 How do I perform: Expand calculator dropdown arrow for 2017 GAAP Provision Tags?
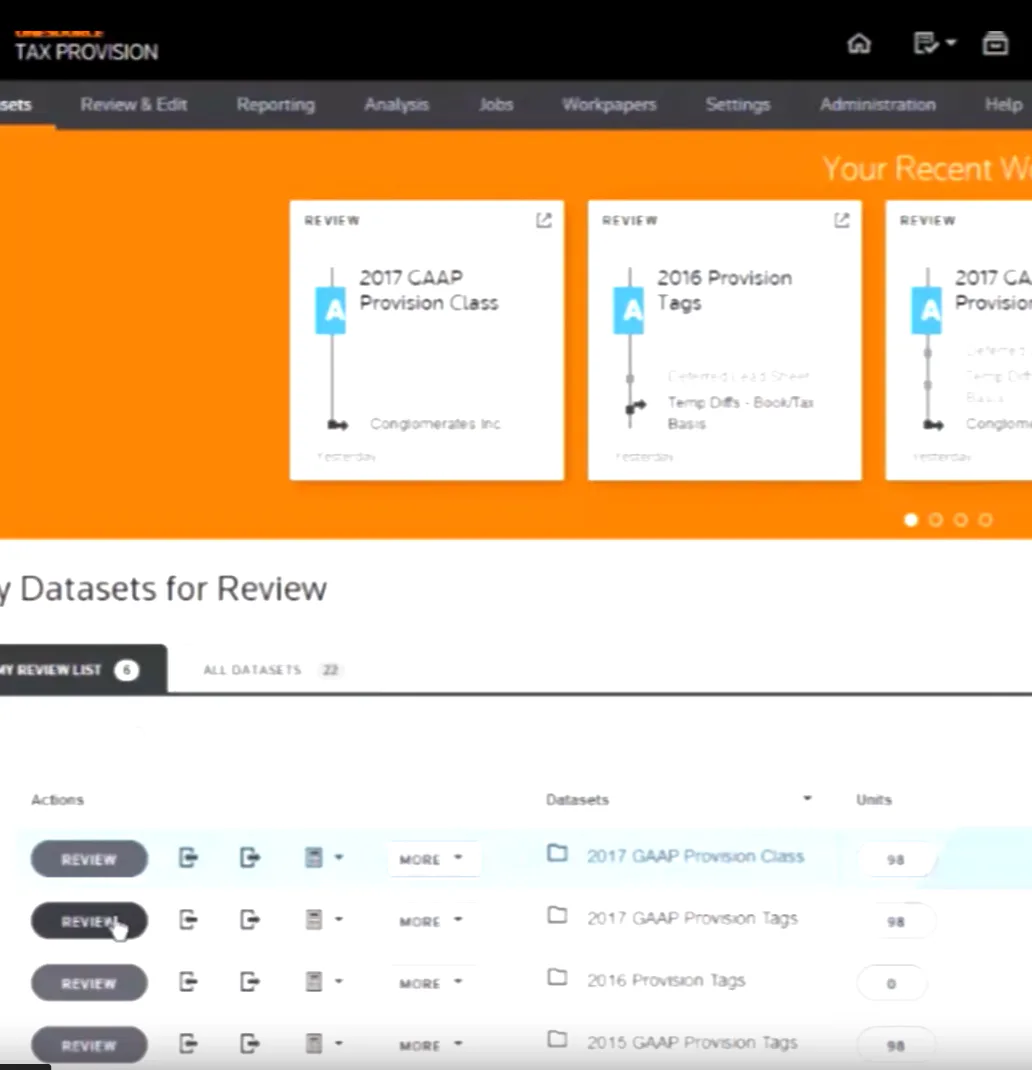point(339,919)
